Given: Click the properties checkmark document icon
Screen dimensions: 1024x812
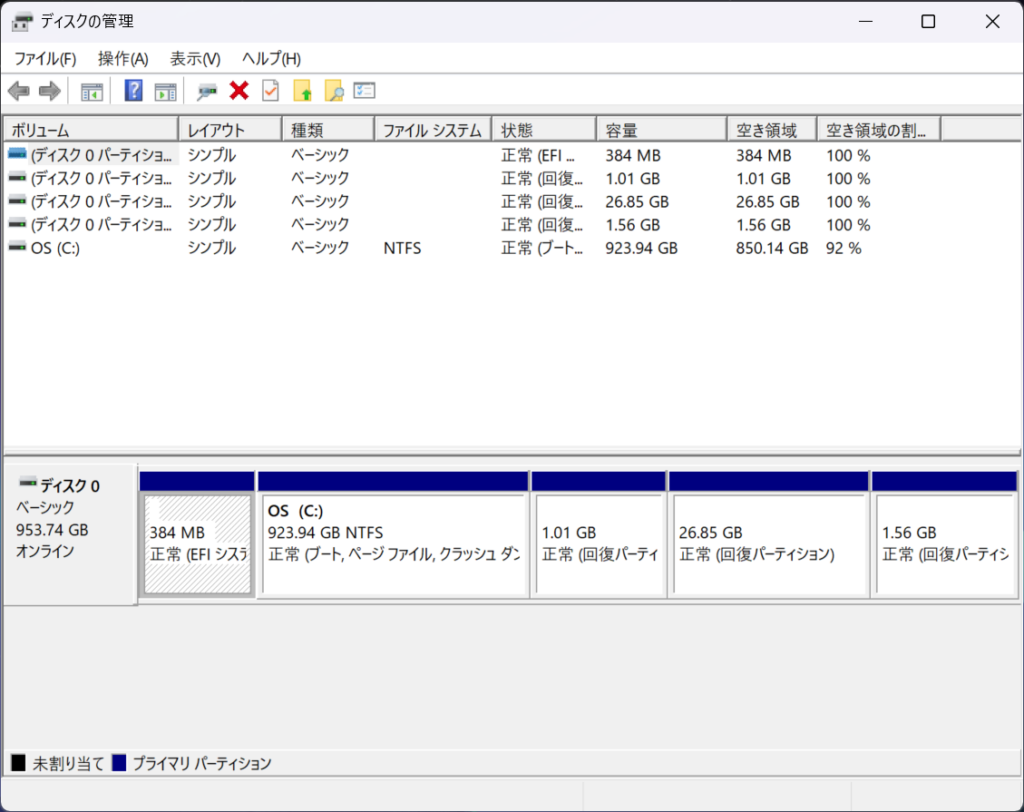Looking at the screenshot, I should [270, 92].
